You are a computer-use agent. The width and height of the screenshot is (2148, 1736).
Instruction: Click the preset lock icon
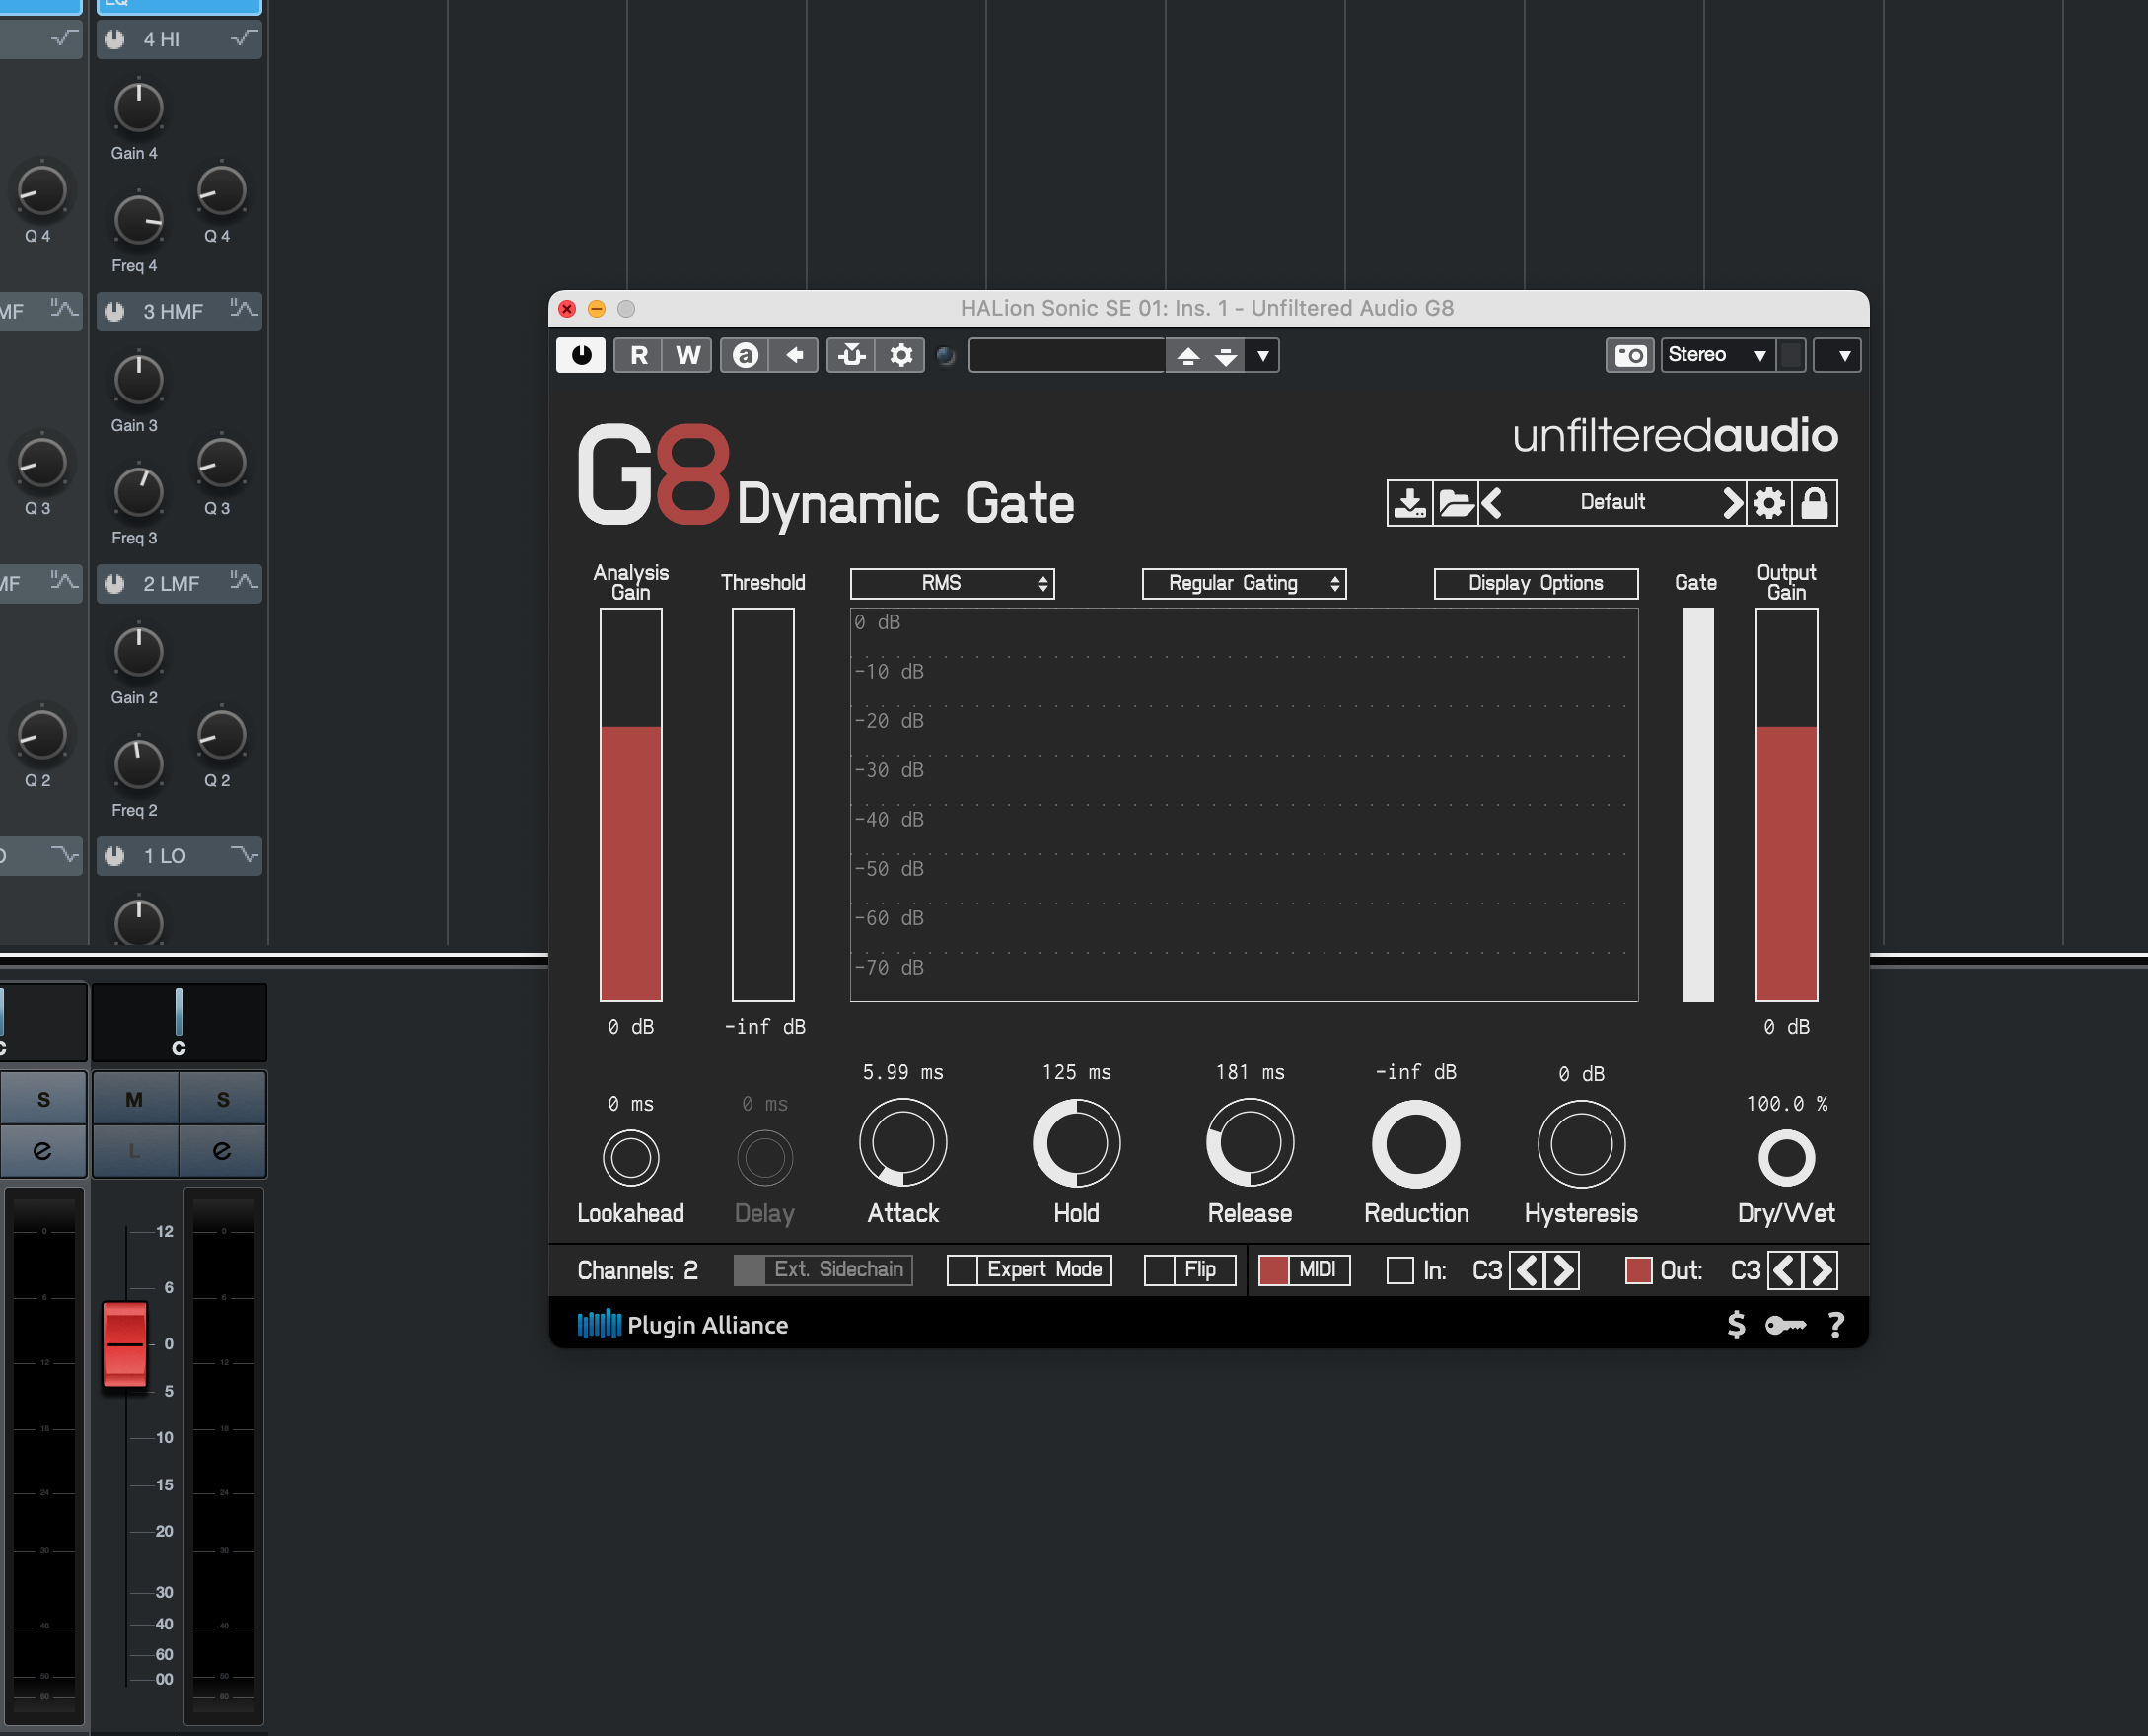click(x=1814, y=502)
